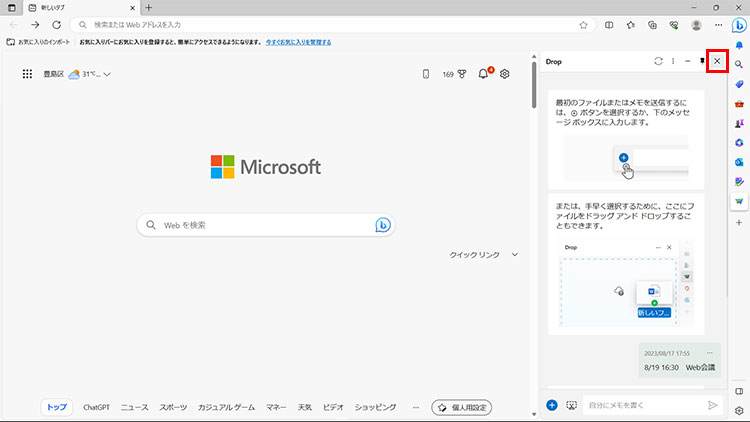This screenshot has width=750, height=422.
Task: Click the blue plus add-file button
Action: tap(552, 405)
